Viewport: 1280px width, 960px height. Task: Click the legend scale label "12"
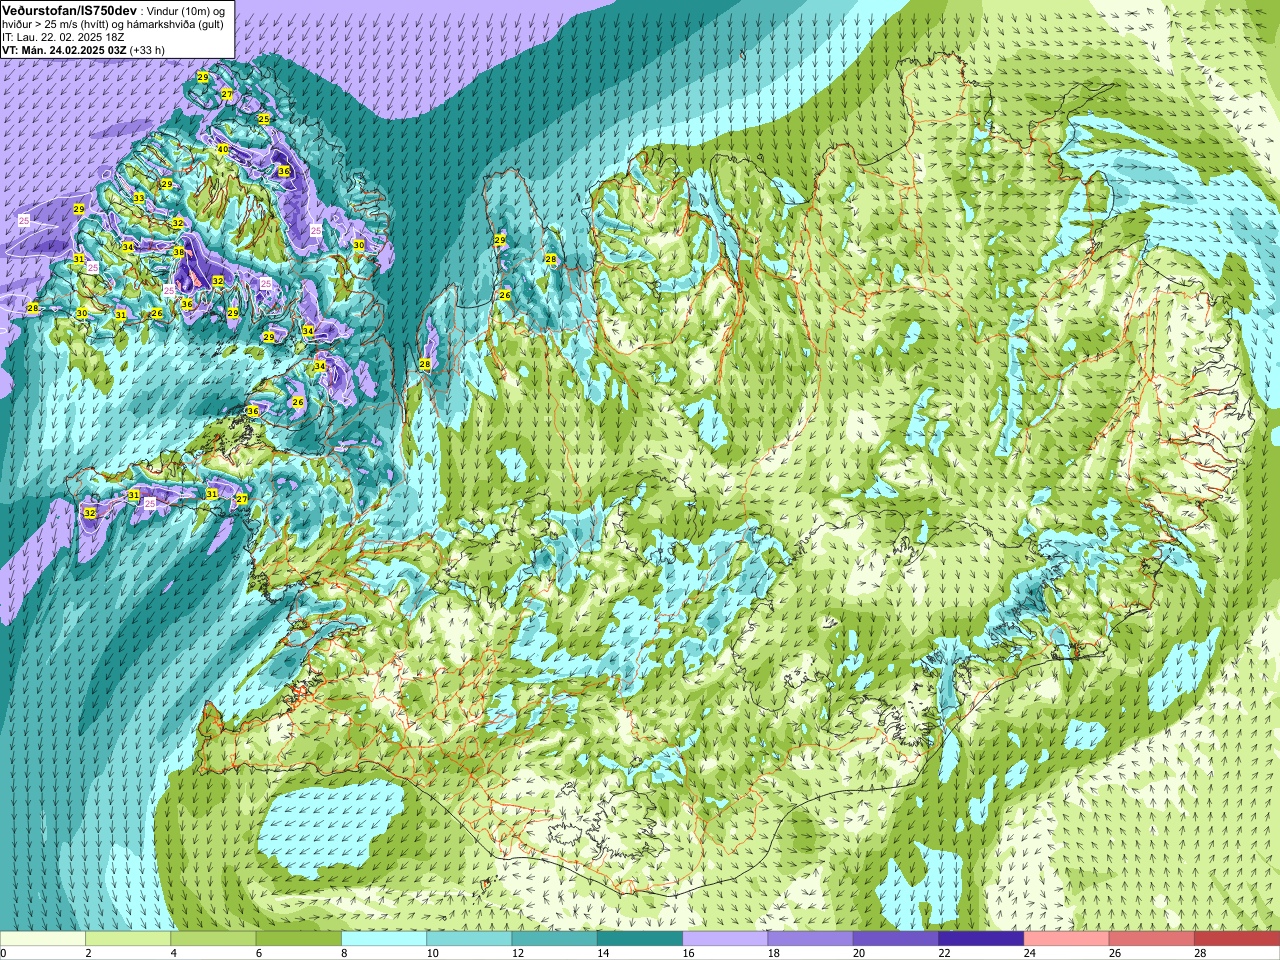pyautogui.click(x=518, y=953)
